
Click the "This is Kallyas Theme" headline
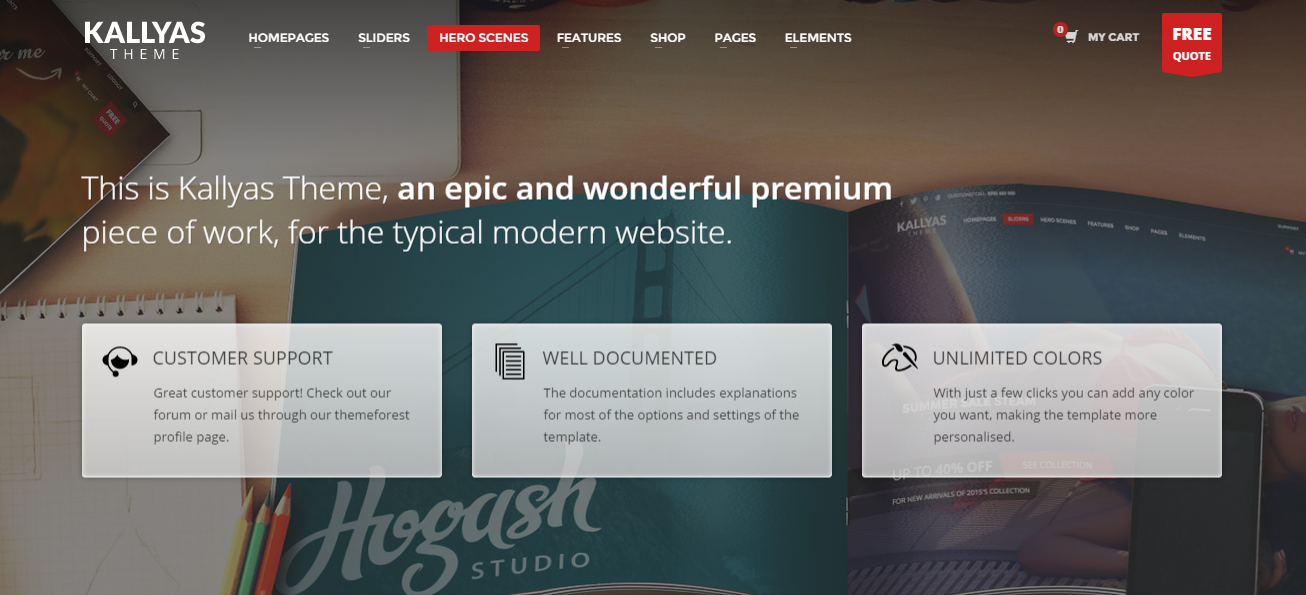pyautogui.click(x=487, y=210)
